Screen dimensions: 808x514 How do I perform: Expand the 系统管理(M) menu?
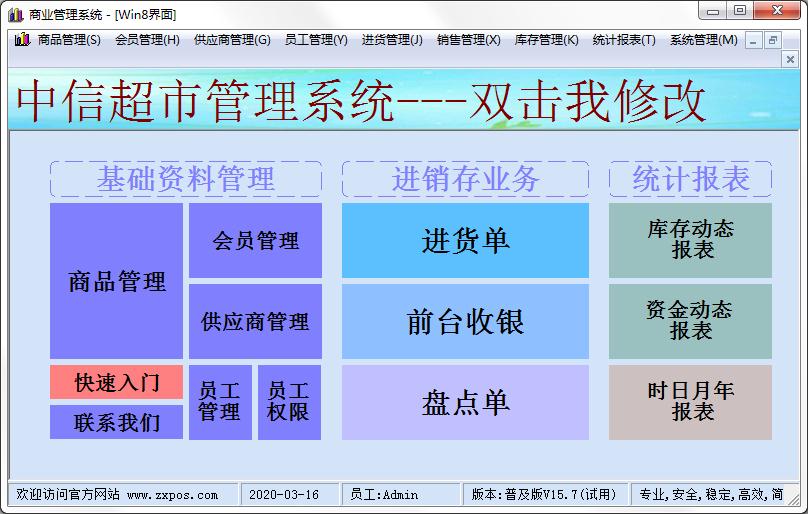coord(703,40)
